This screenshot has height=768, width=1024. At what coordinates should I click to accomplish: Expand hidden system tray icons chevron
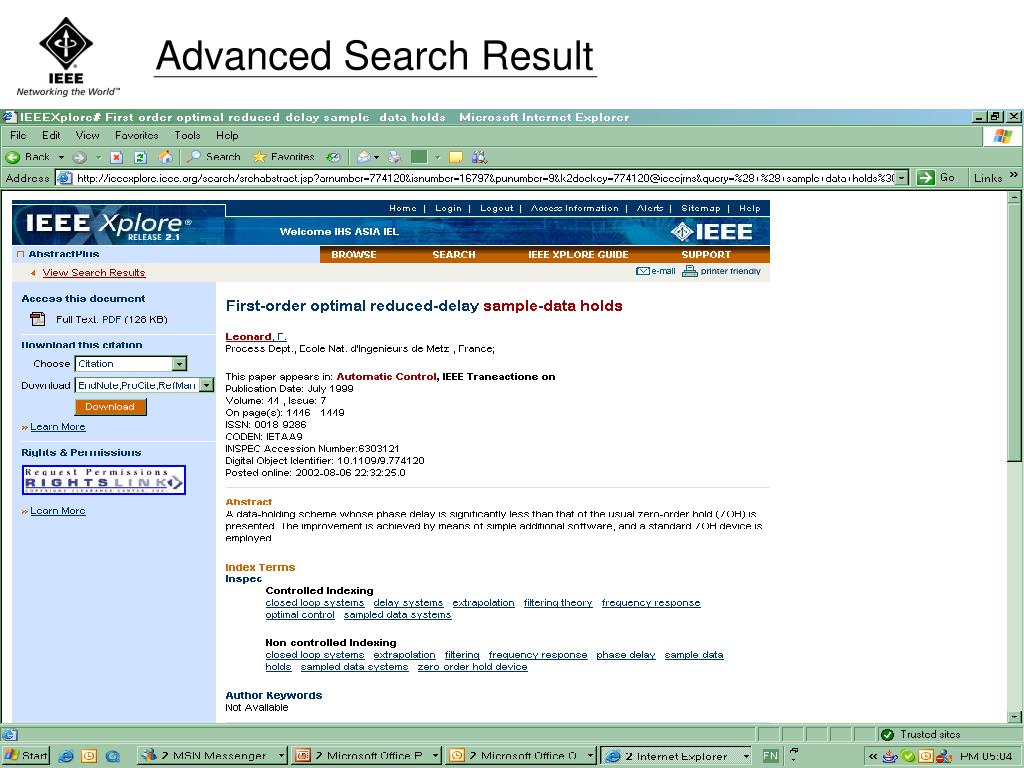tap(872, 756)
